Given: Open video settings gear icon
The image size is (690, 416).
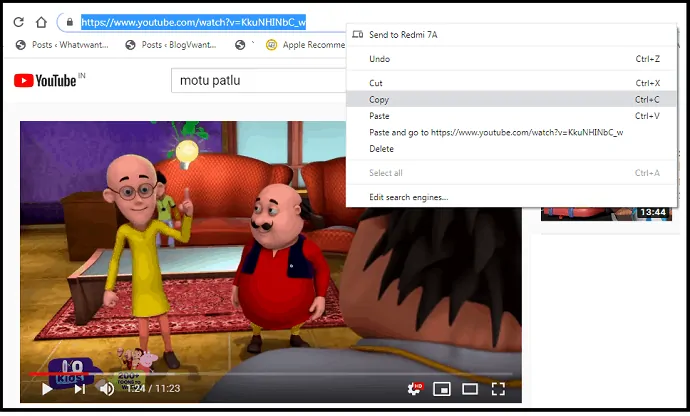Looking at the screenshot, I should pyautogui.click(x=415, y=388).
